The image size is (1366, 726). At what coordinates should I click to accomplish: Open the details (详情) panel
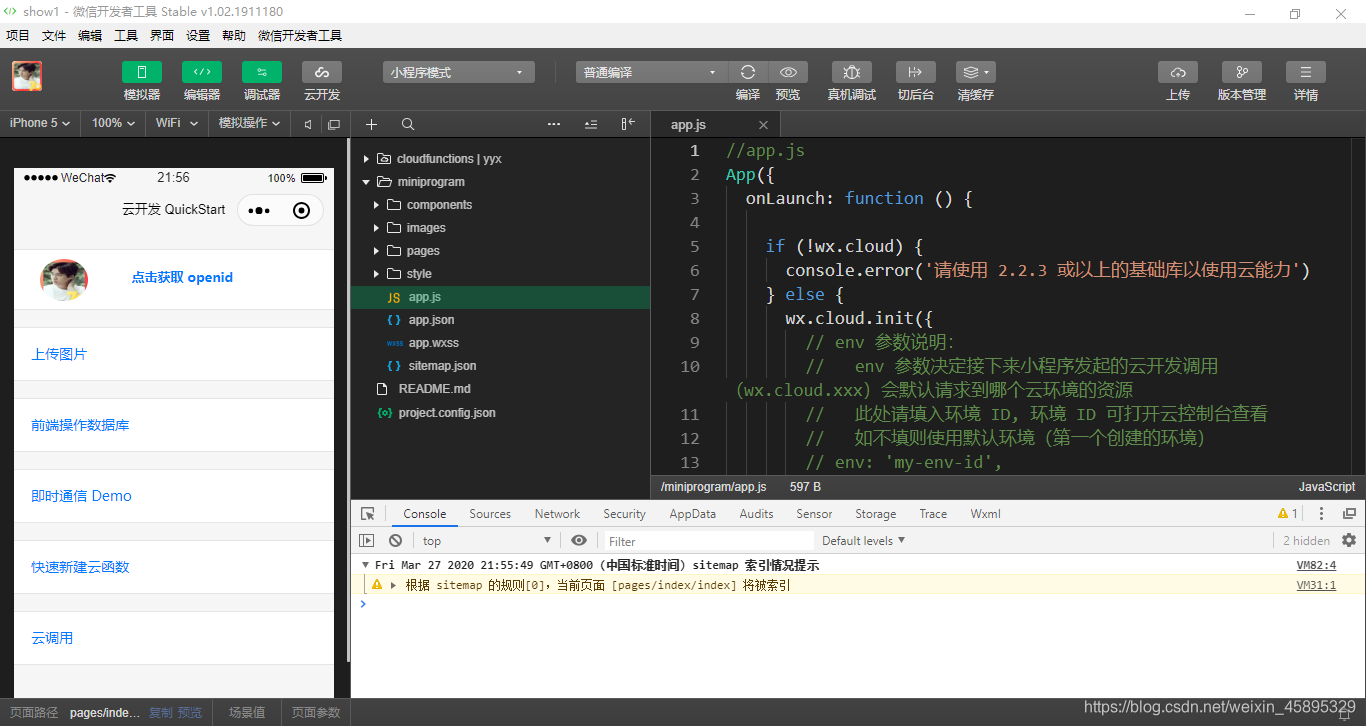coord(1306,72)
